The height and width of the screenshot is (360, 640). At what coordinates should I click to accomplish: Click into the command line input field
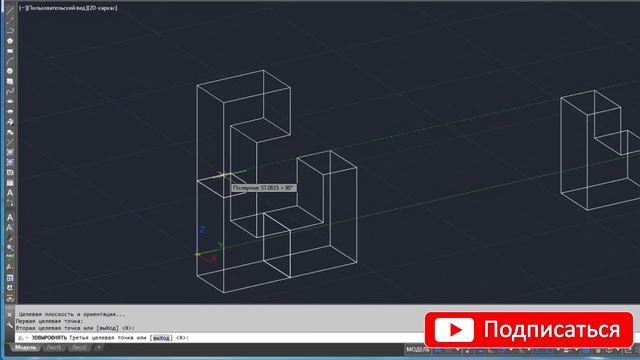click(x=220, y=338)
